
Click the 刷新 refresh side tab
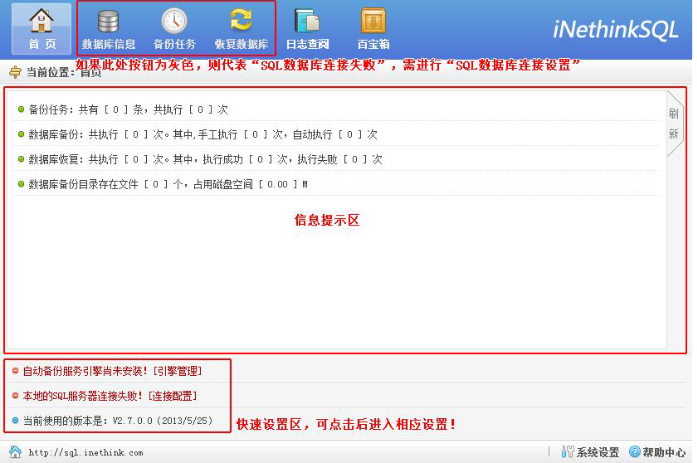click(674, 124)
